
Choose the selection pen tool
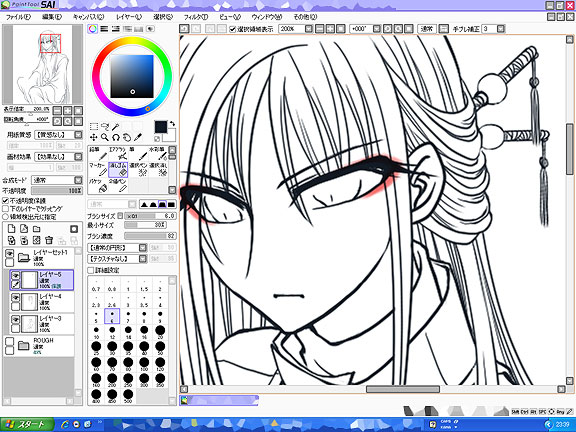click(x=138, y=170)
